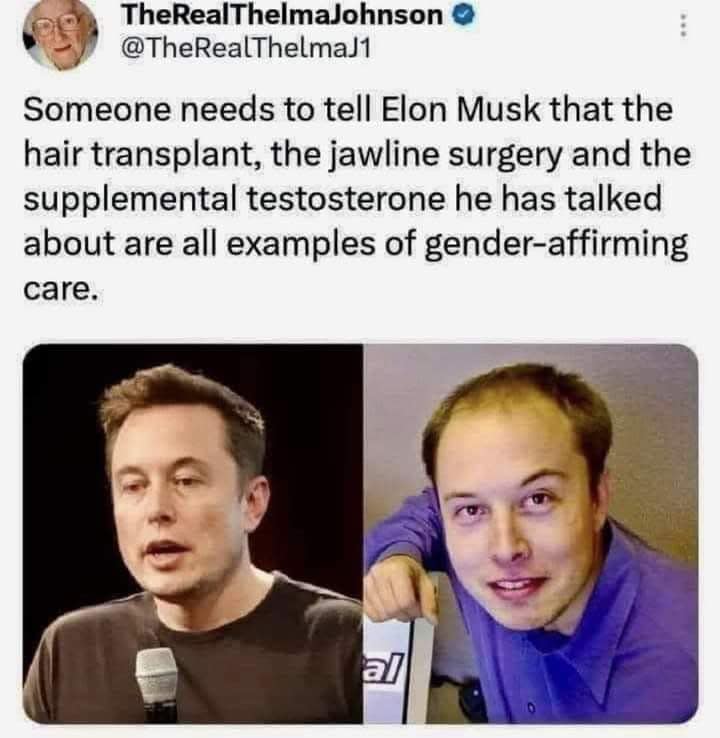Click the phrase "jawline surgery" in tweet
This screenshot has width=720, height=738.
click(x=448, y=155)
